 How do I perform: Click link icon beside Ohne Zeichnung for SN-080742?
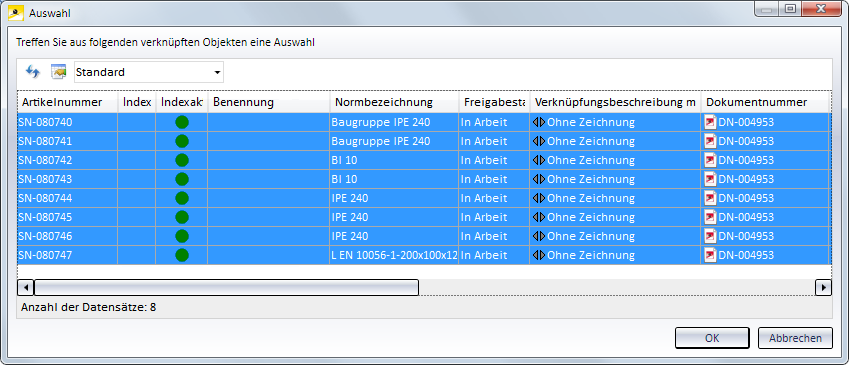point(539,160)
